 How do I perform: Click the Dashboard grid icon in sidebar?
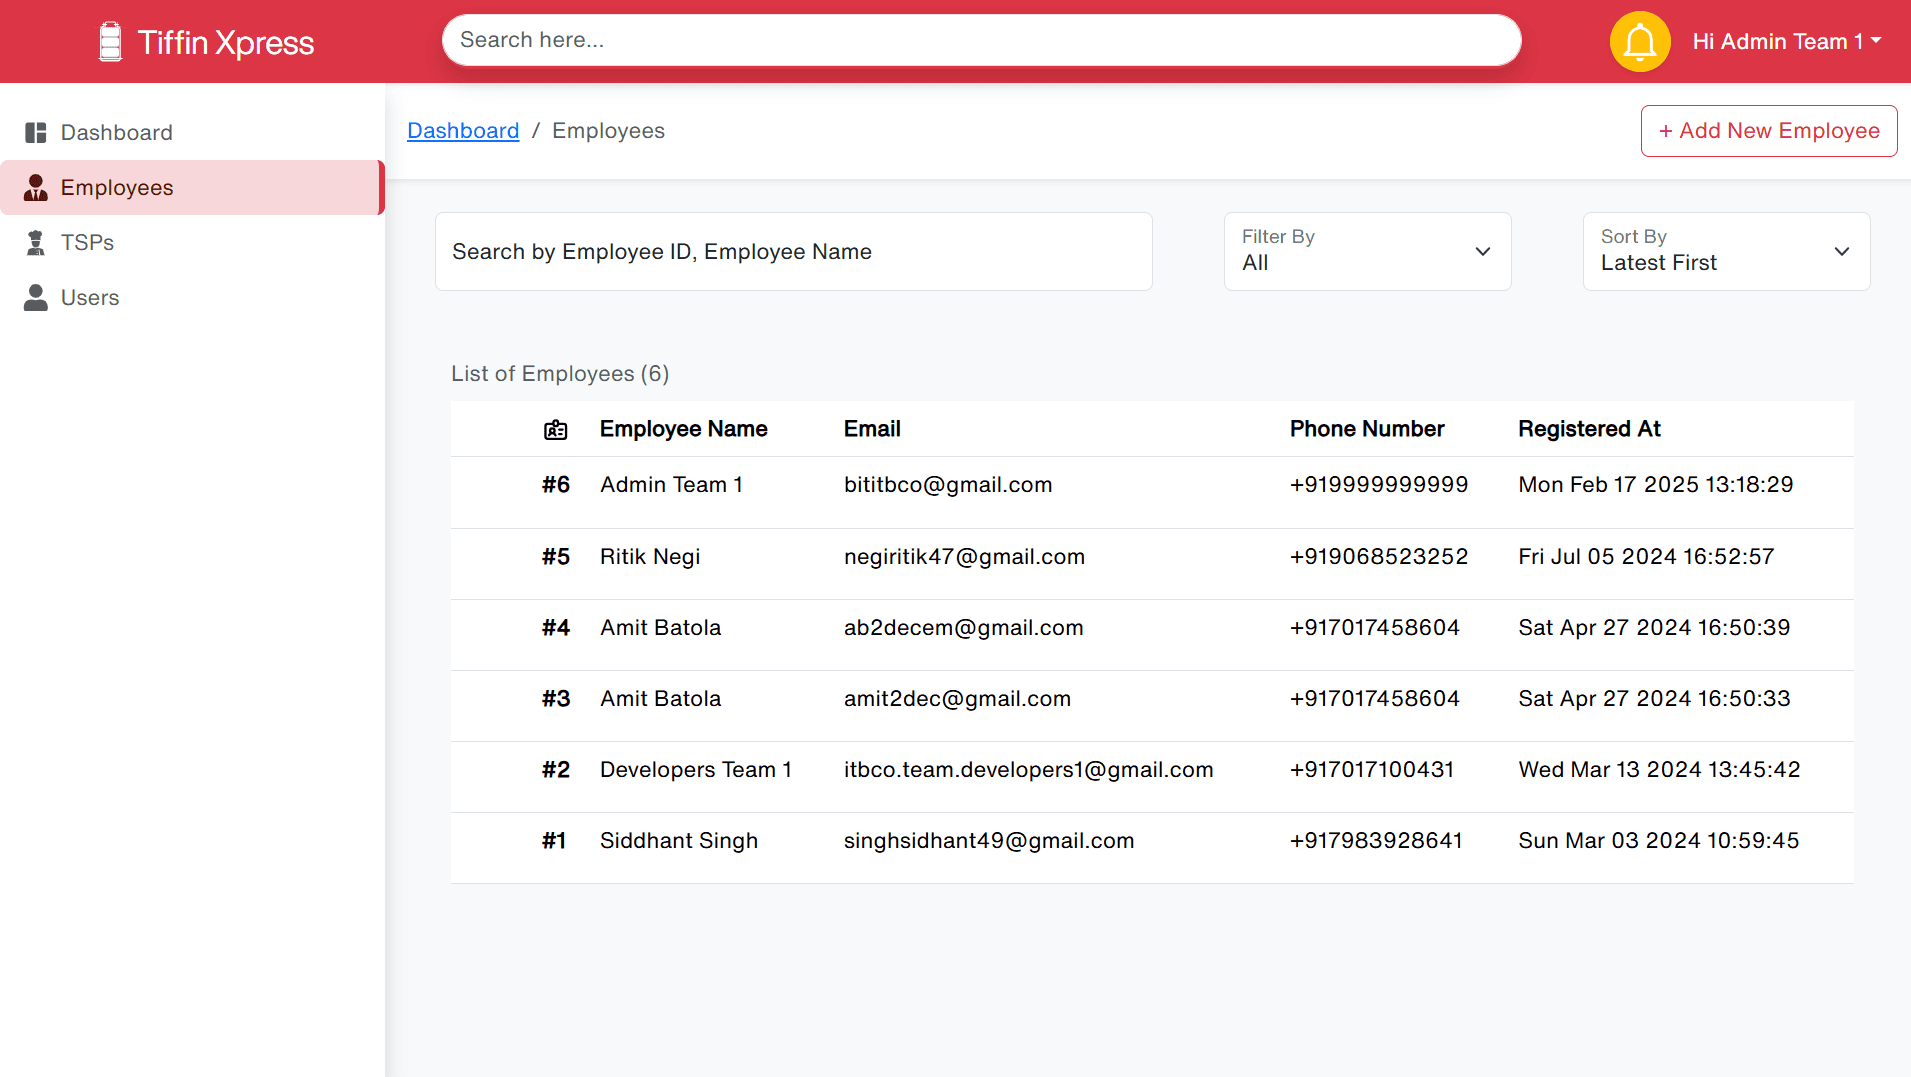coord(36,133)
